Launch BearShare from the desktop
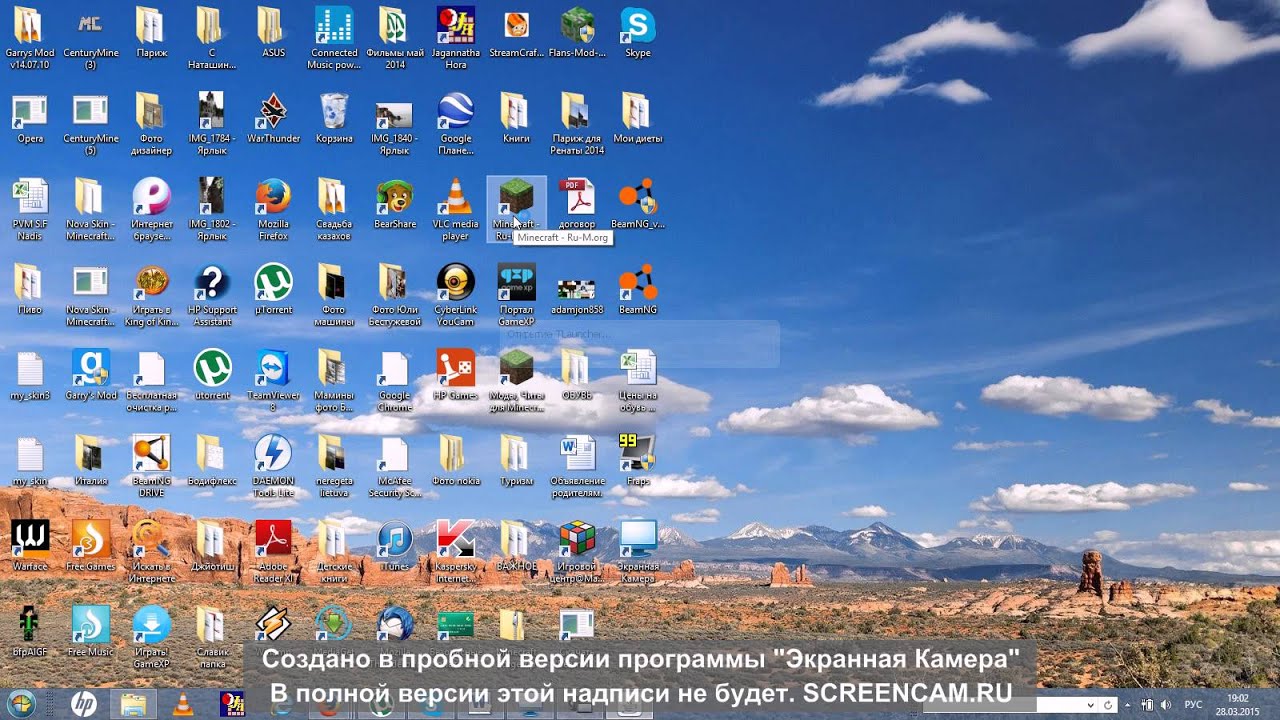Viewport: 1280px width, 720px height. (x=395, y=203)
